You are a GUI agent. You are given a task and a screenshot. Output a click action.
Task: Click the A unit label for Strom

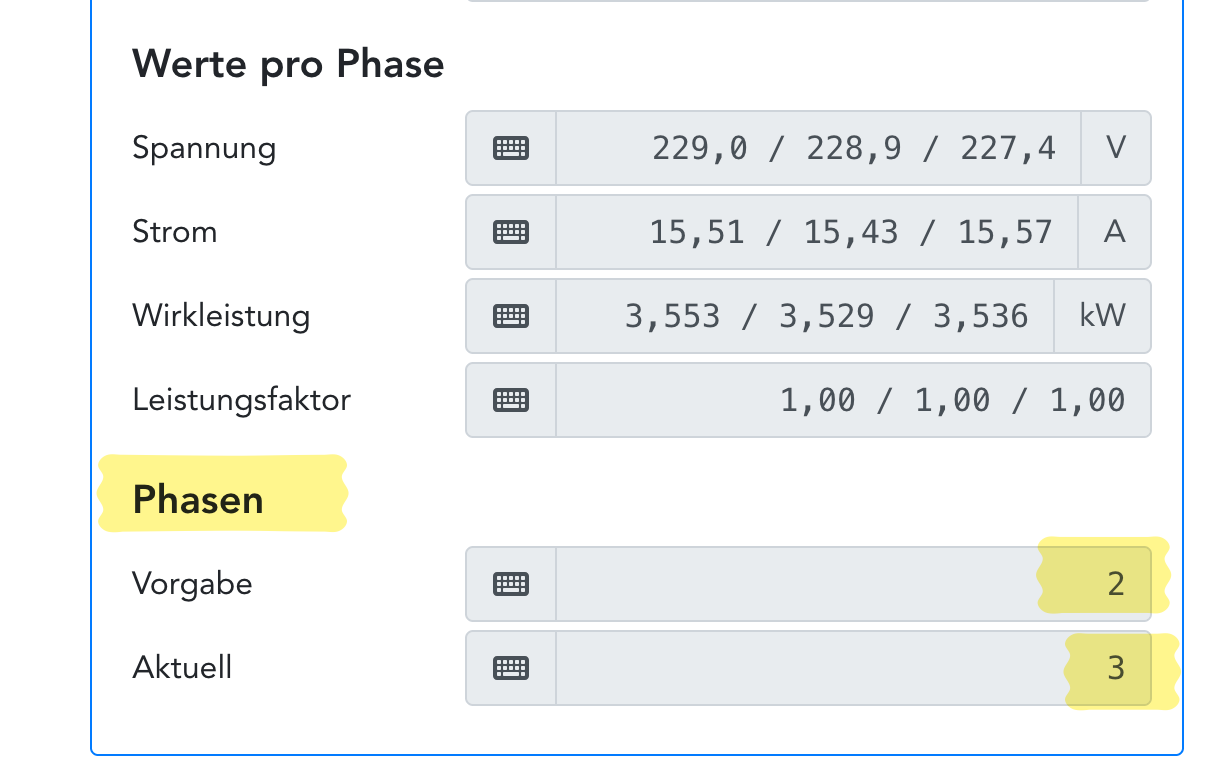point(1114,232)
